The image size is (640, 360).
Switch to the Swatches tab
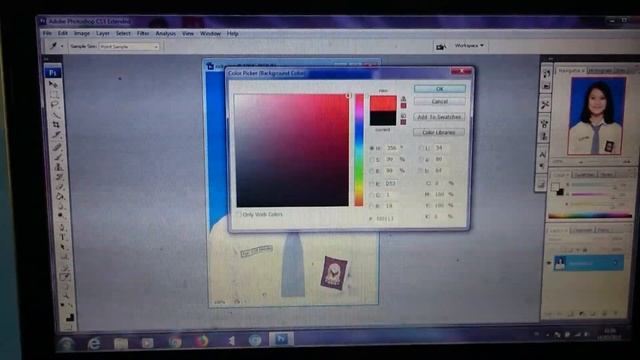584,174
